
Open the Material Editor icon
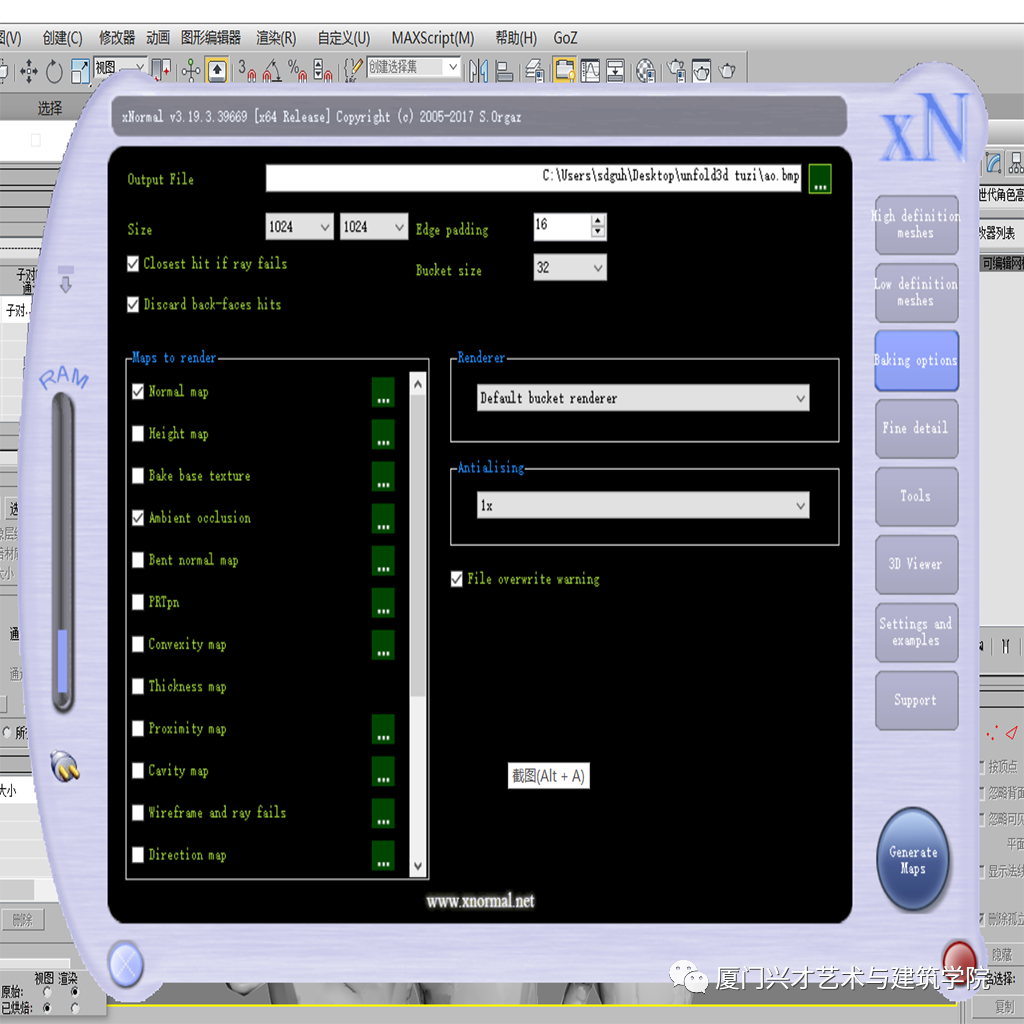tap(645, 71)
